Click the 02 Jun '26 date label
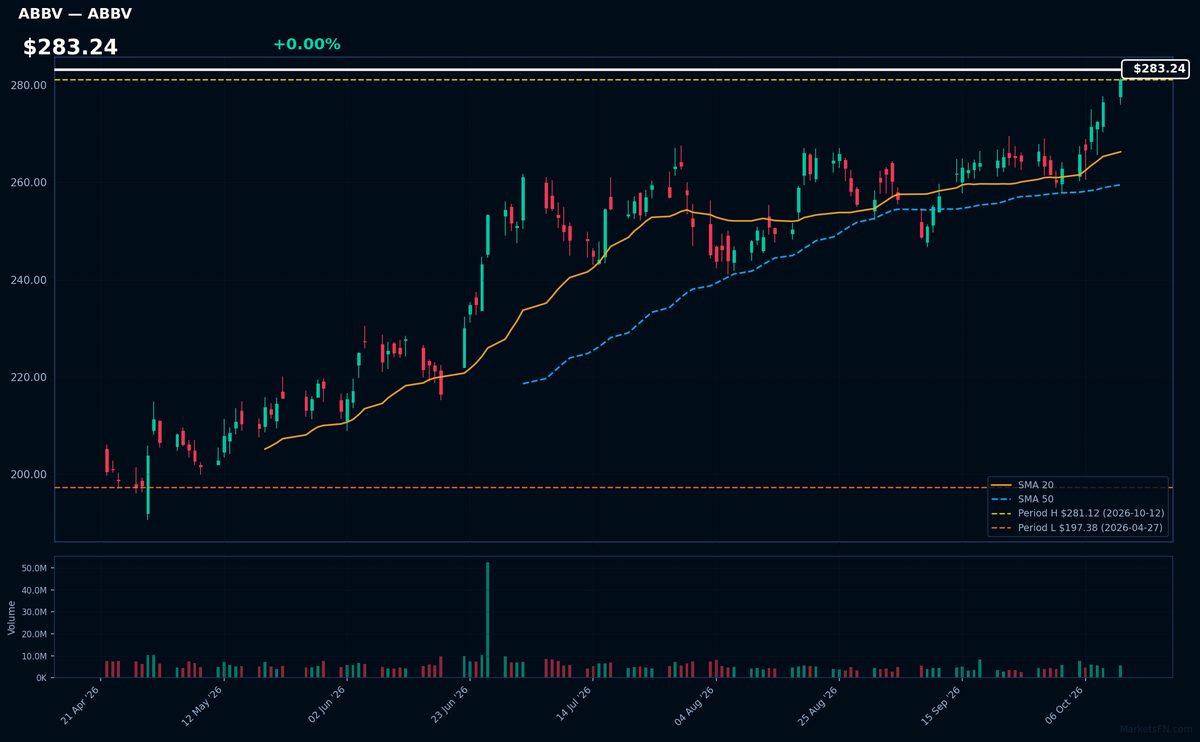 tap(326, 705)
